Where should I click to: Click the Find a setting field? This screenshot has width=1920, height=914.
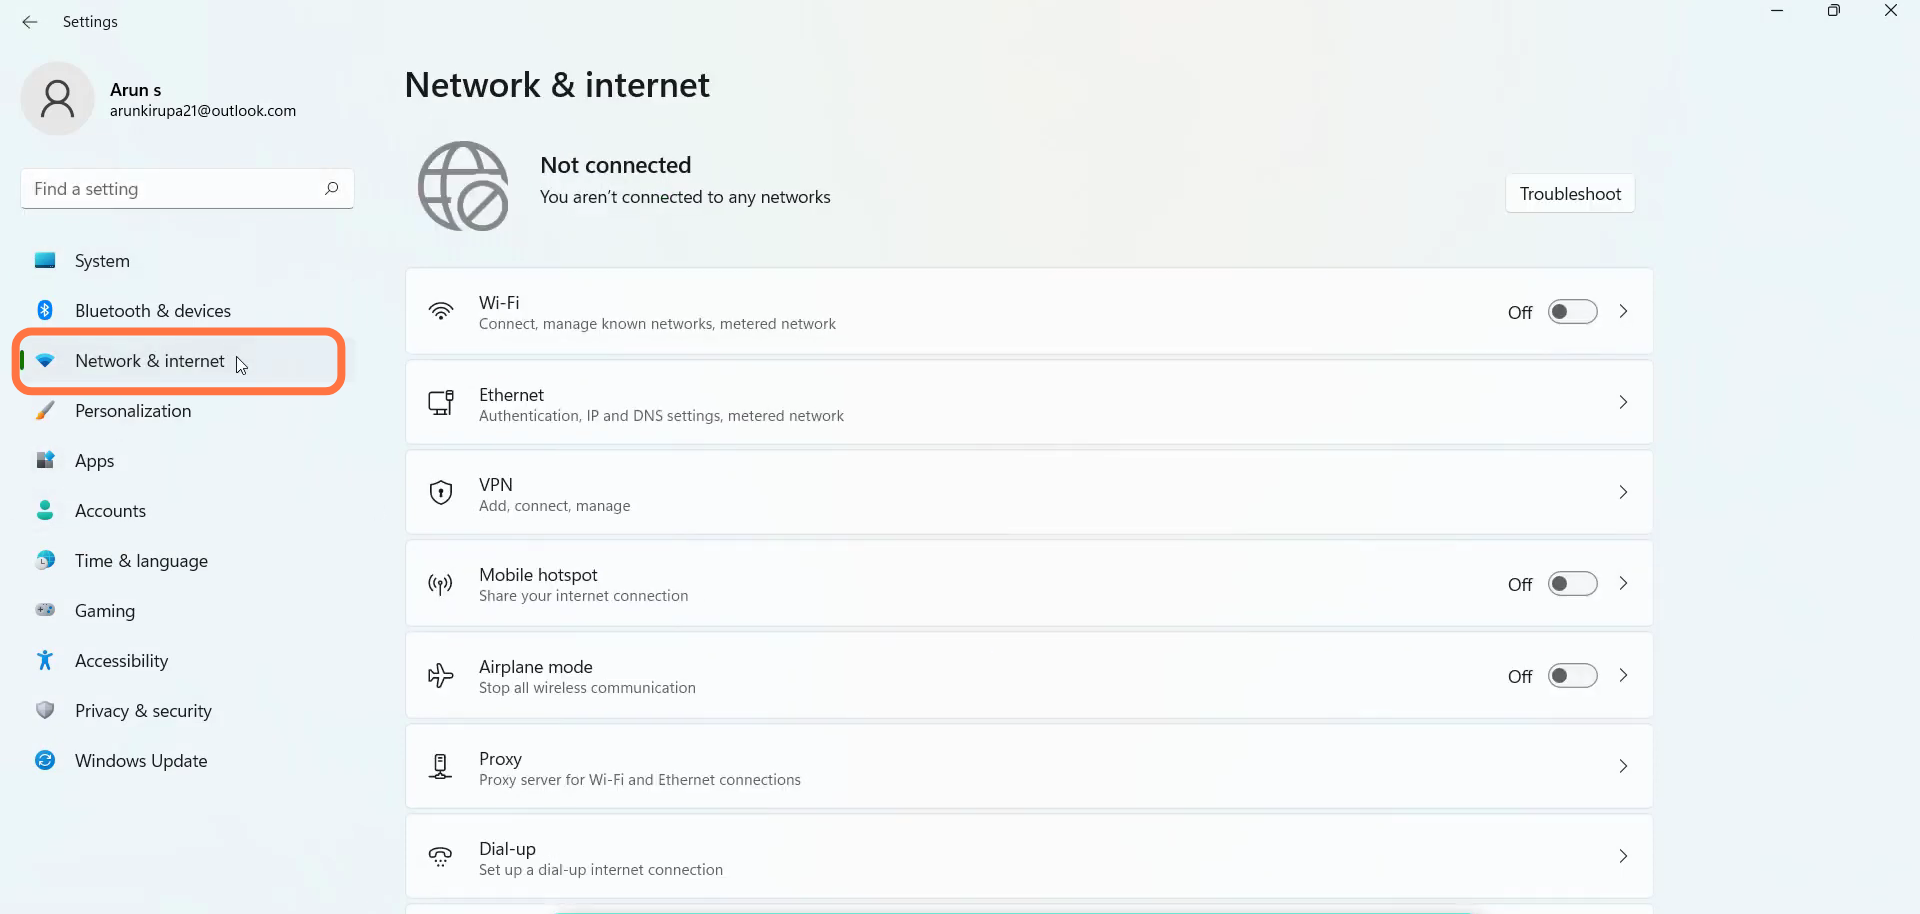pos(187,189)
